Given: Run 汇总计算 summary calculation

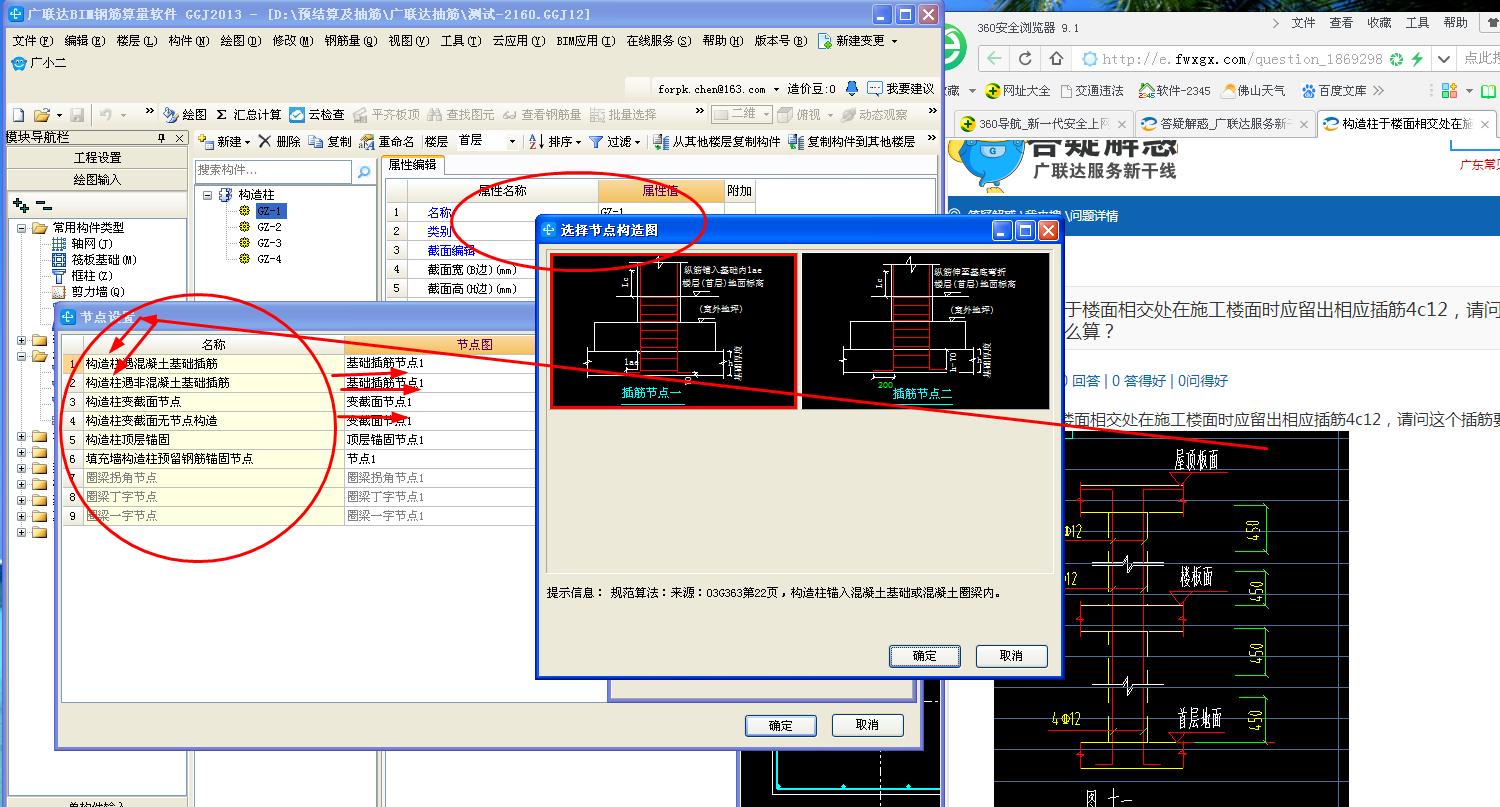Looking at the screenshot, I should (249, 115).
